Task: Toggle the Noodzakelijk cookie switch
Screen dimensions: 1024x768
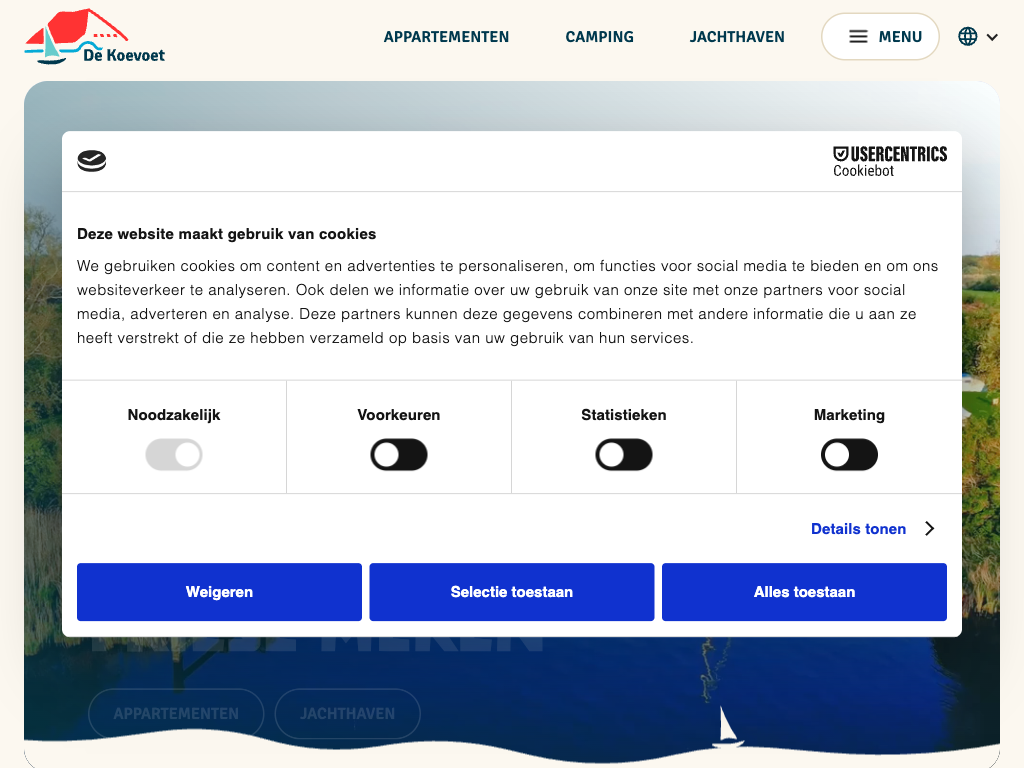Action: (174, 455)
